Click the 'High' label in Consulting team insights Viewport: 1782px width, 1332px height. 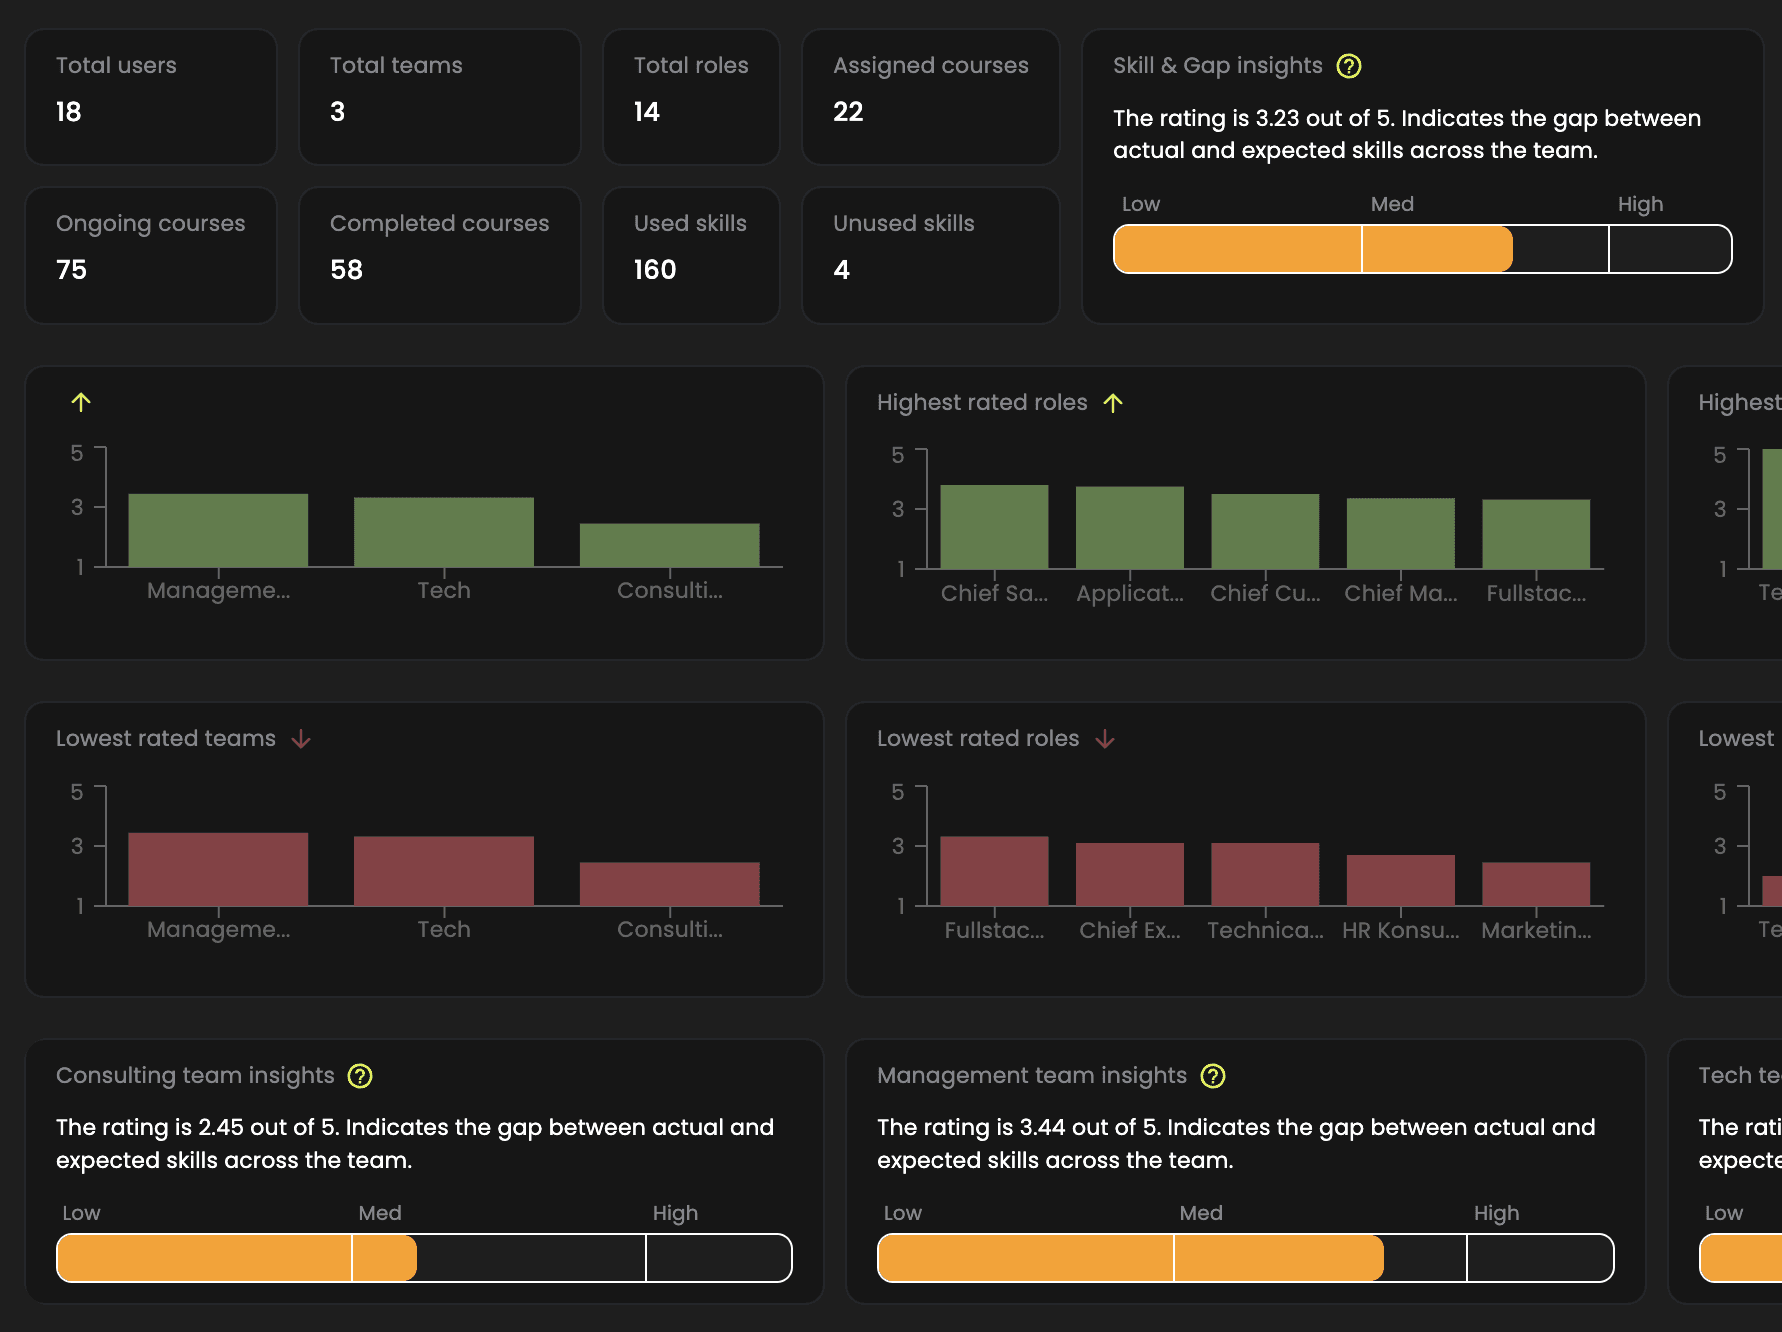[x=675, y=1213]
